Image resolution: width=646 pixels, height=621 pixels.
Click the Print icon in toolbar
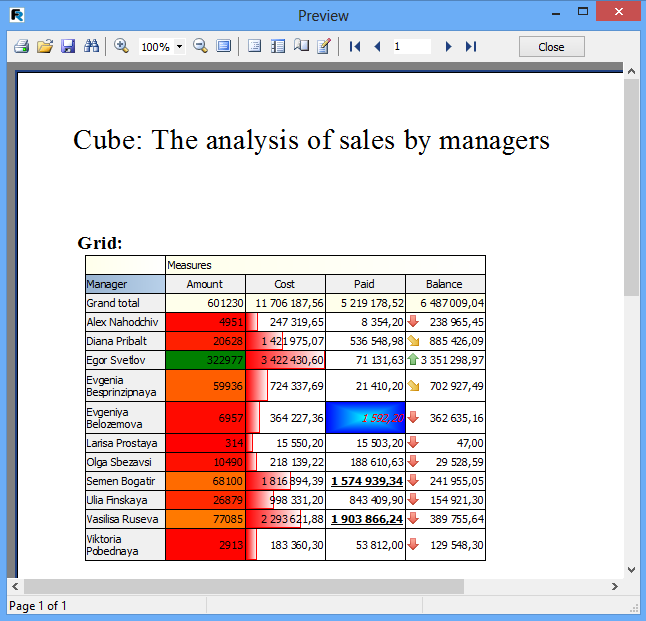tap(21, 47)
